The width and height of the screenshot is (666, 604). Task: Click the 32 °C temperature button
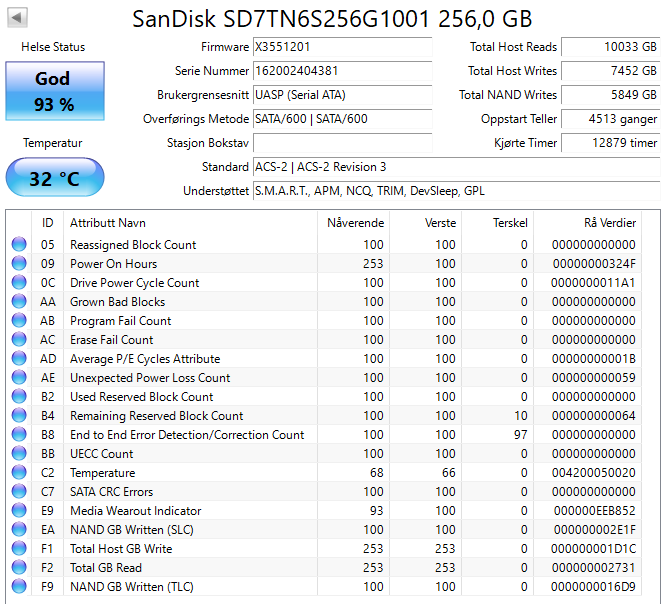pos(53,180)
